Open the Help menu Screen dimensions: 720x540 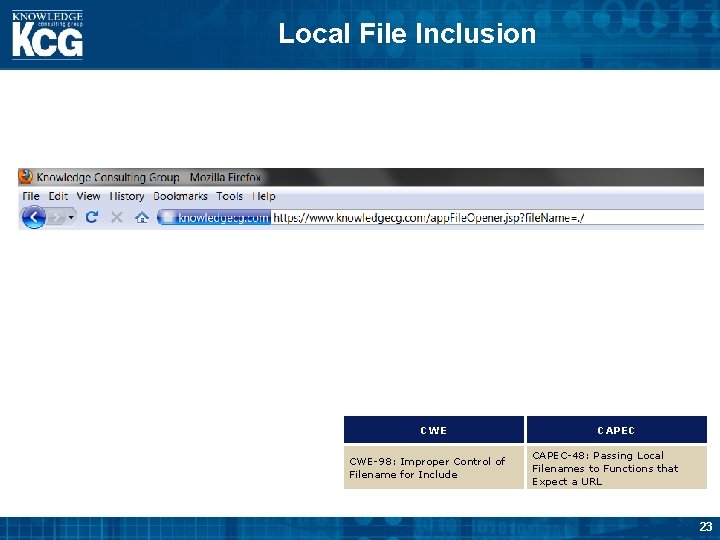pyautogui.click(x=264, y=196)
